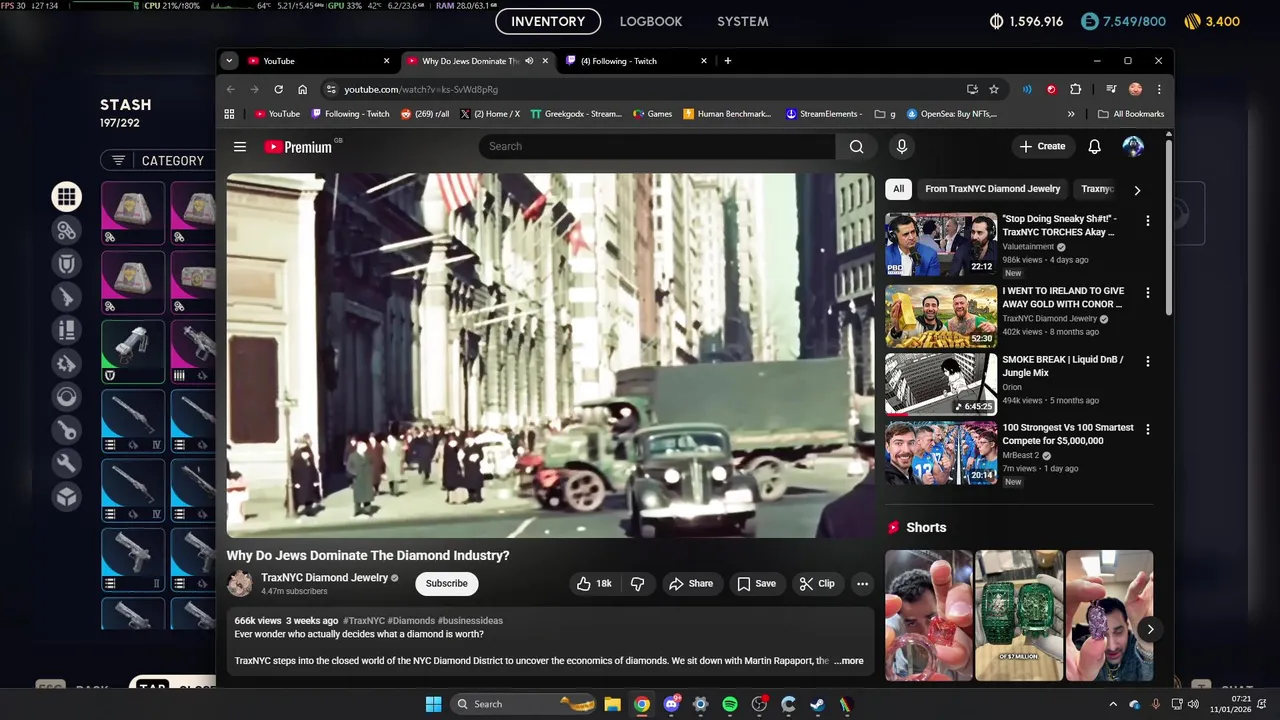Reload the current page
Screen dimensions: 1280x720
[x=278, y=89]
